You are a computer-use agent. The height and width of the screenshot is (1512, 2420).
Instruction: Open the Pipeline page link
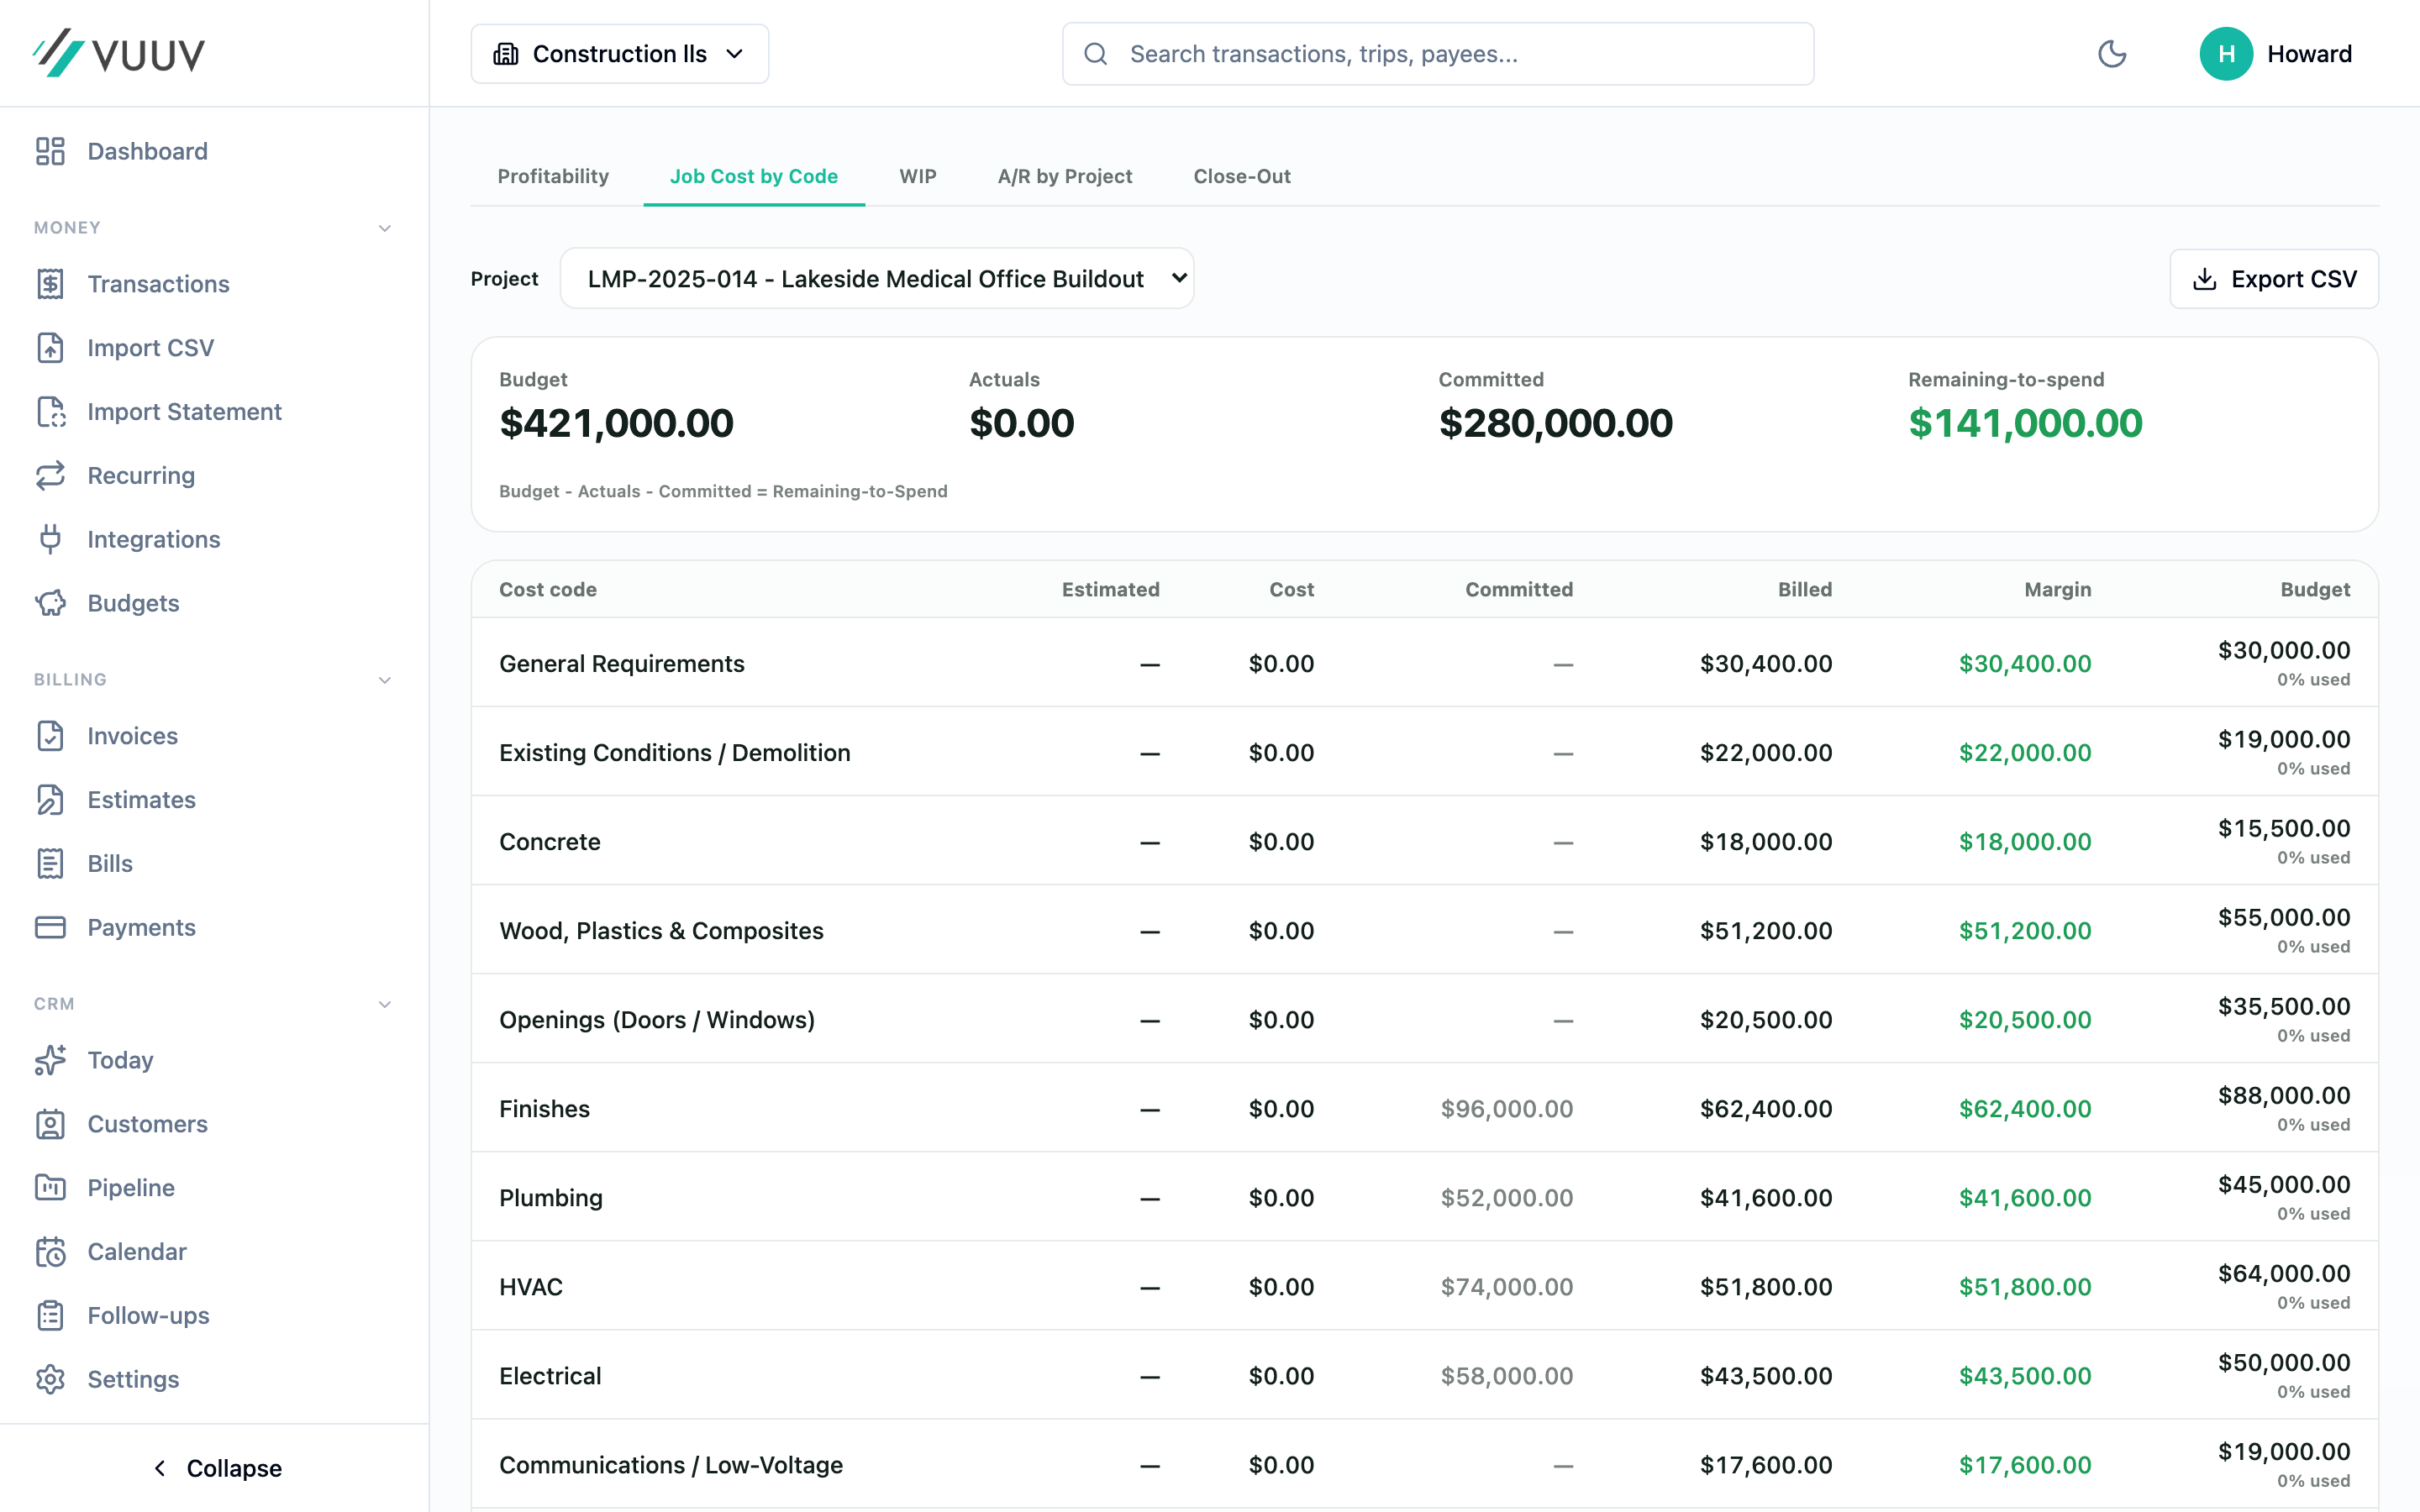point(131,1188)
